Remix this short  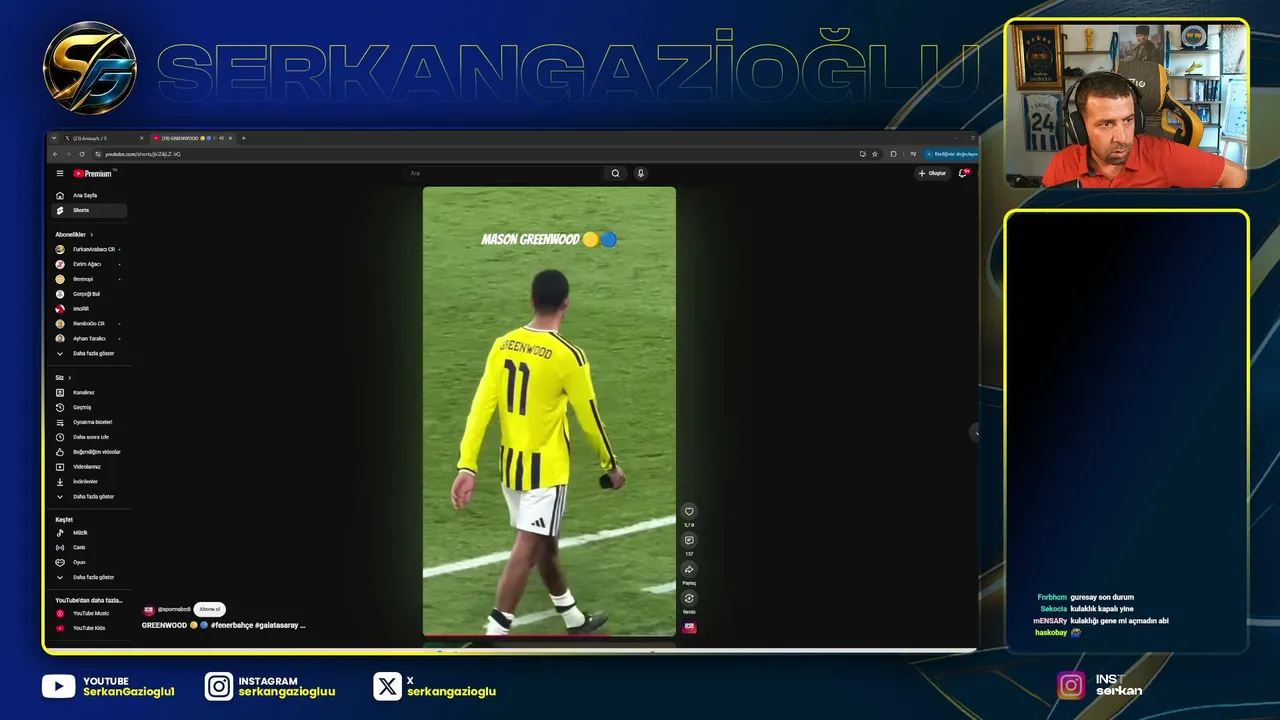click(x=689, y=599)
